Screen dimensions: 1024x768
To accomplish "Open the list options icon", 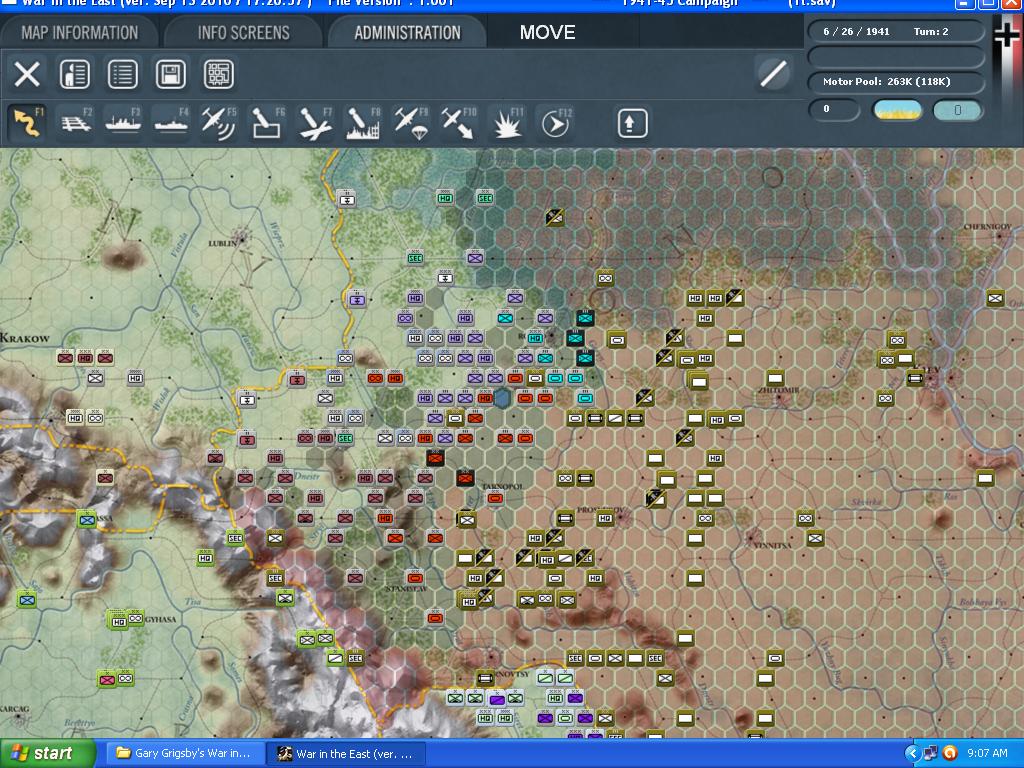I will pyautogui.click(x=123, y=74).
